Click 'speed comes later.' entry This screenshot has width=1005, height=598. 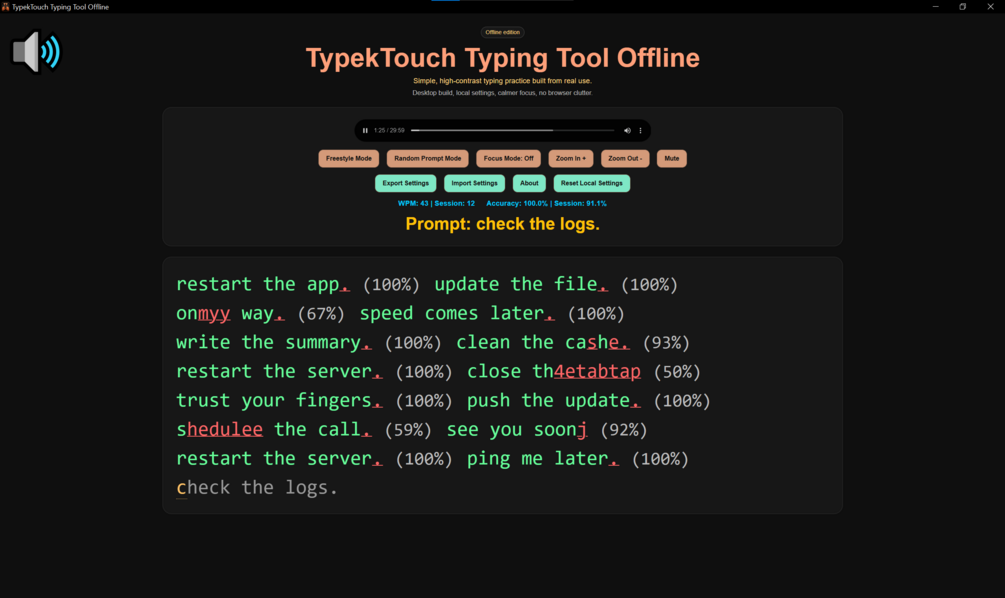pos(457,313)
